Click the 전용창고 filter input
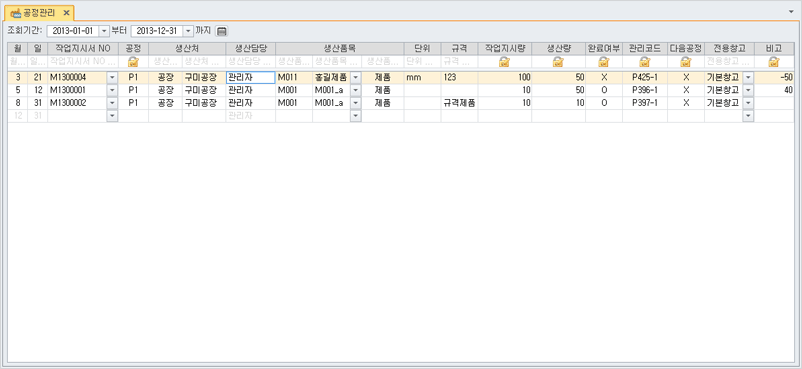 (729, 62)
